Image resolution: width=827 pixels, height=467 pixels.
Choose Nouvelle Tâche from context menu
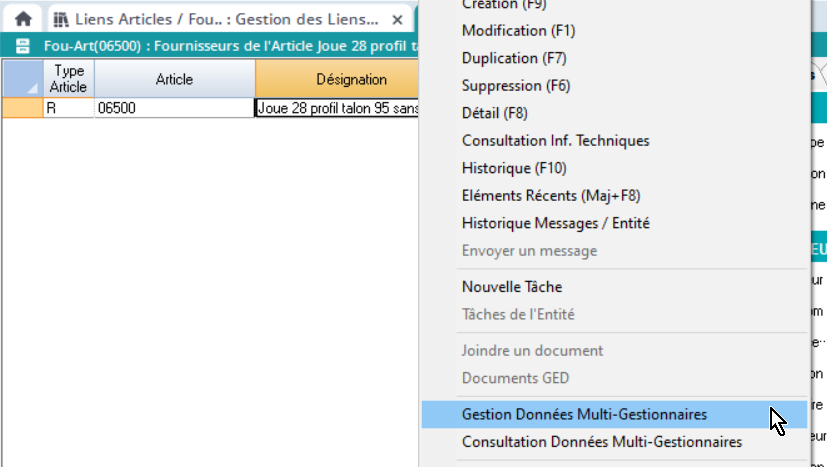point(512,287)
